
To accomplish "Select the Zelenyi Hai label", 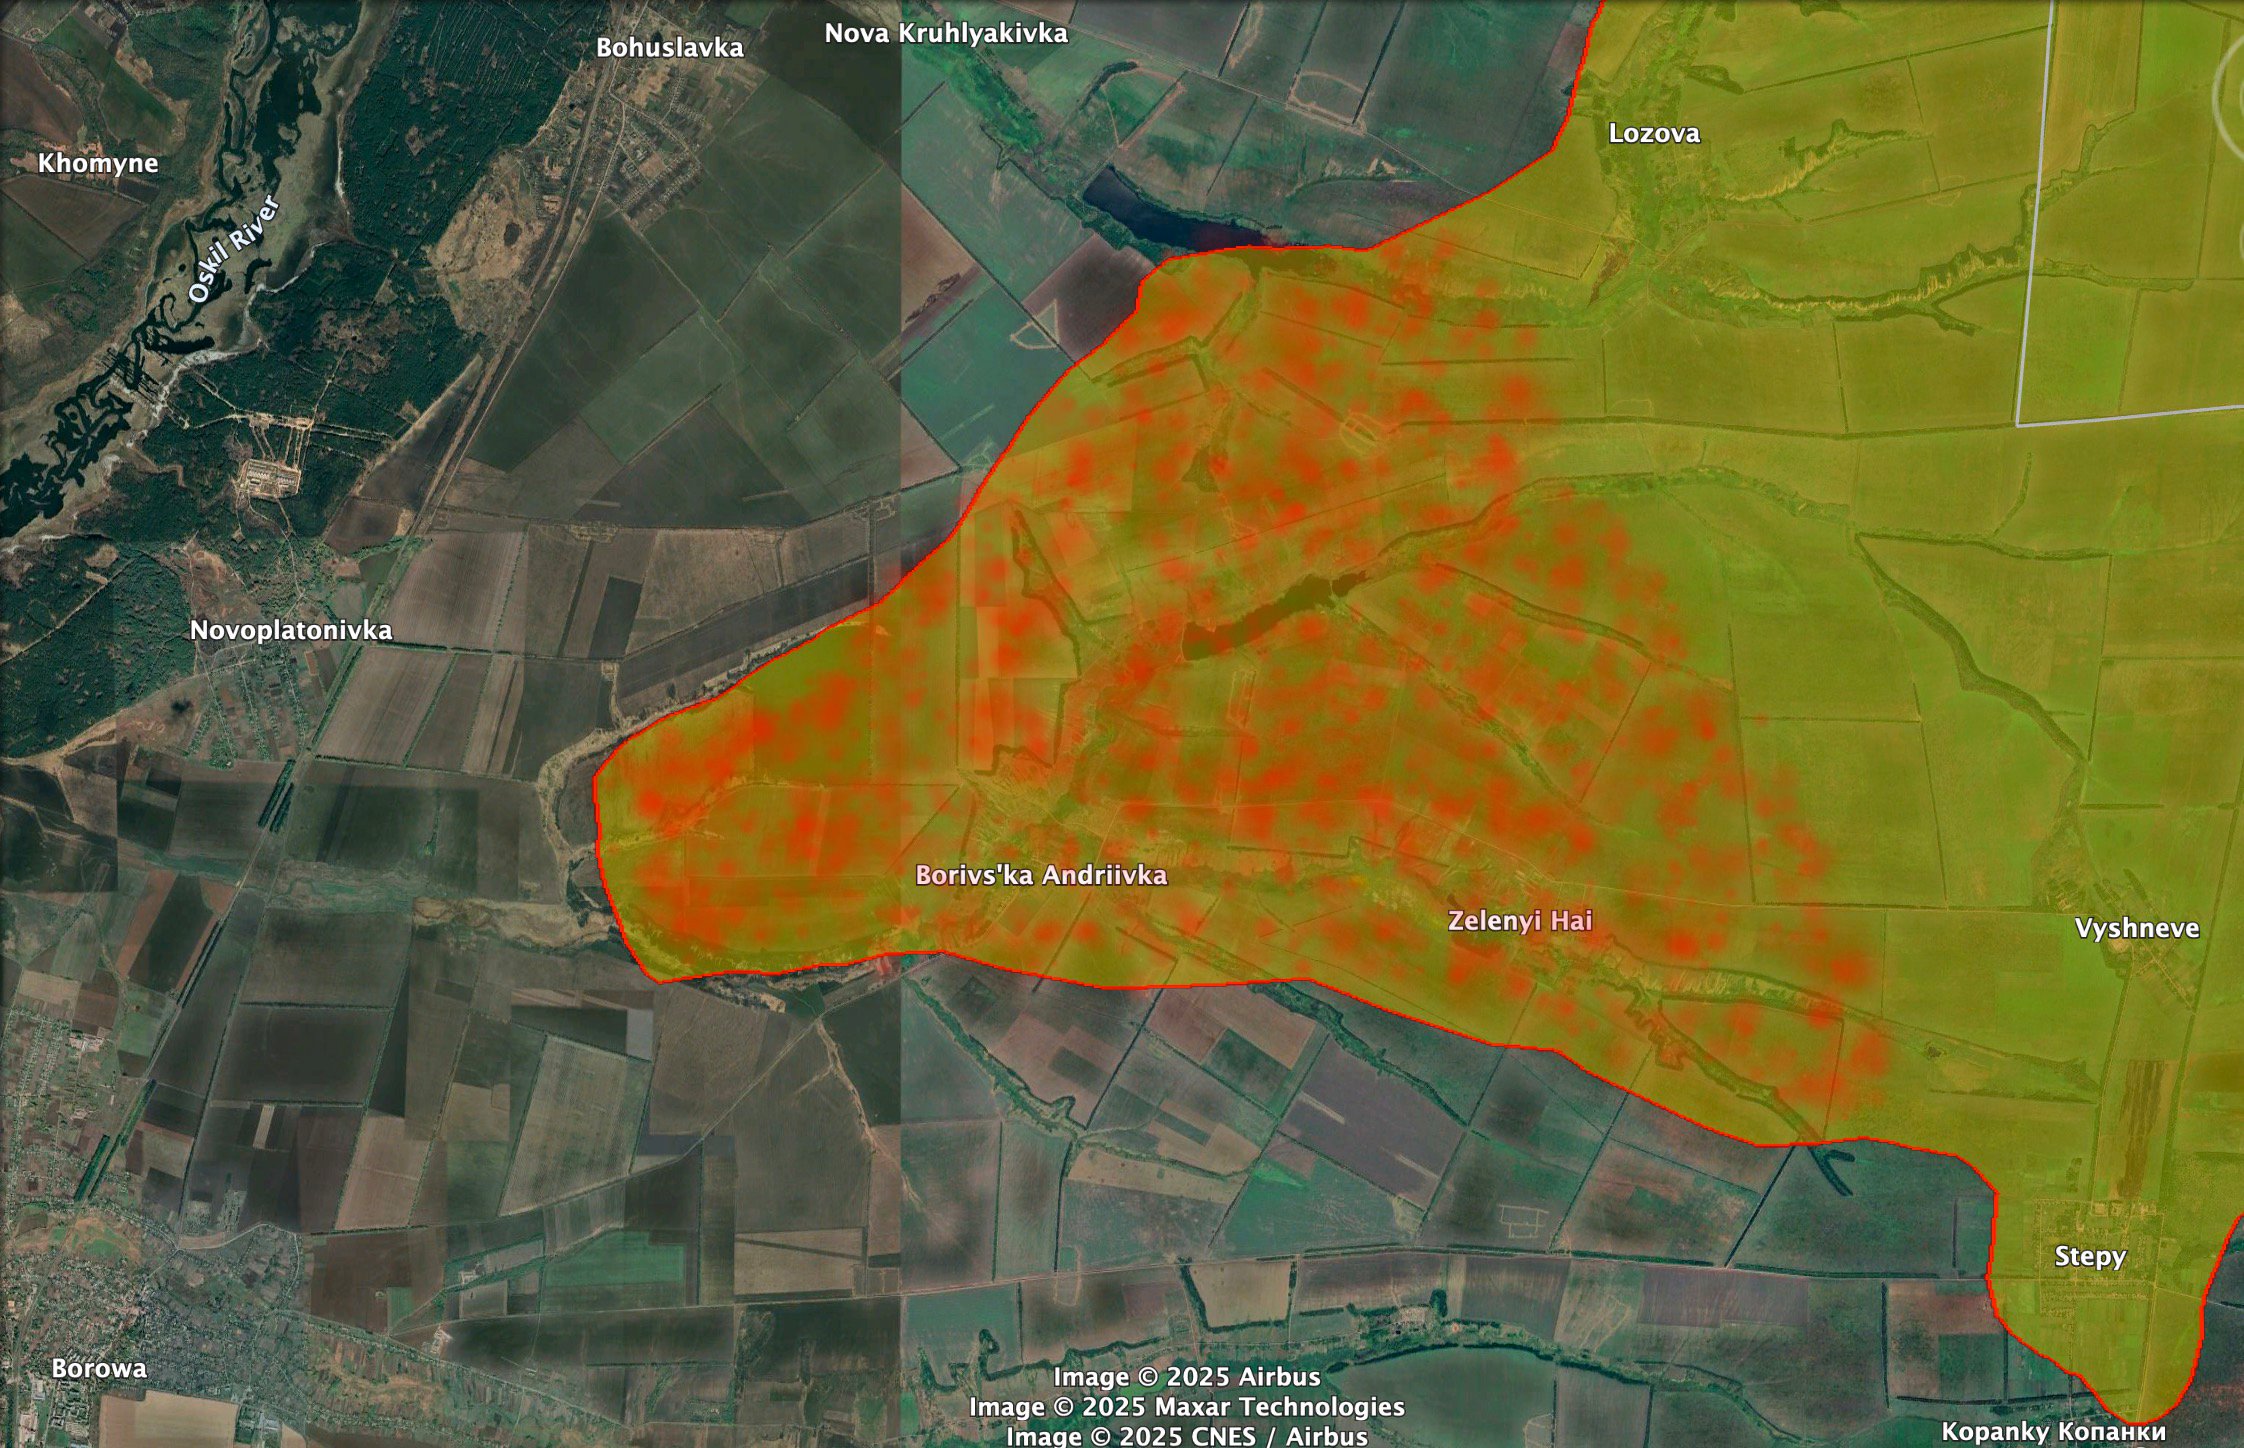I will 1519,921.
